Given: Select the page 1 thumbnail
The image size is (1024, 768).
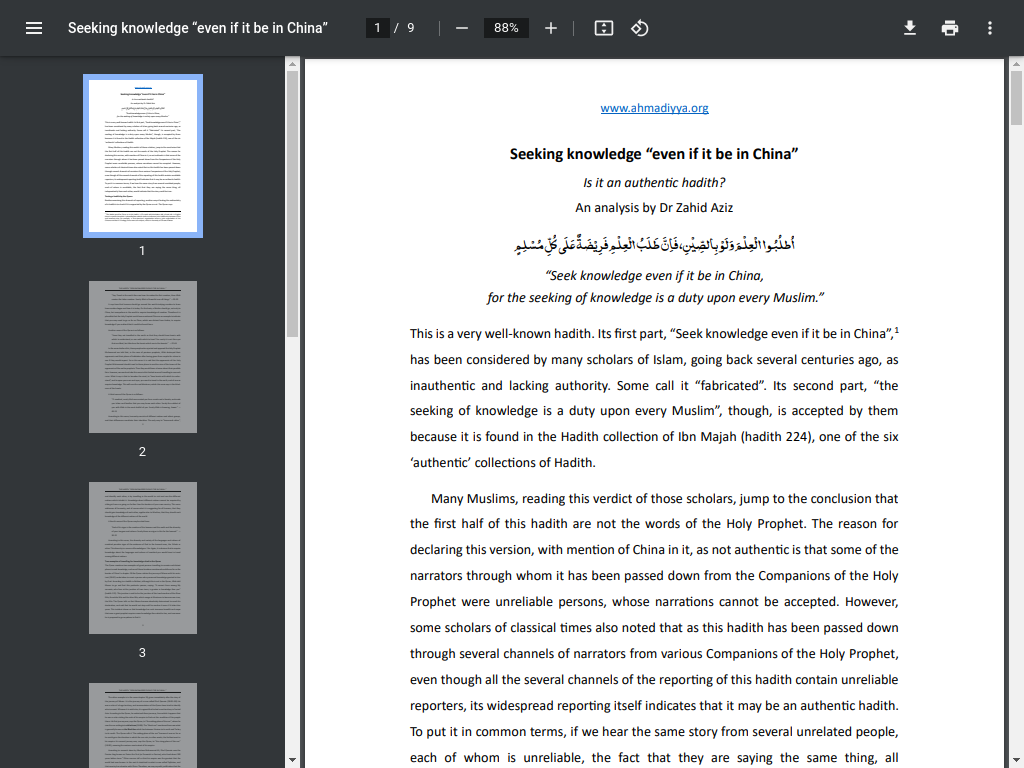Looking at the screenshot, I should (143, 156).
